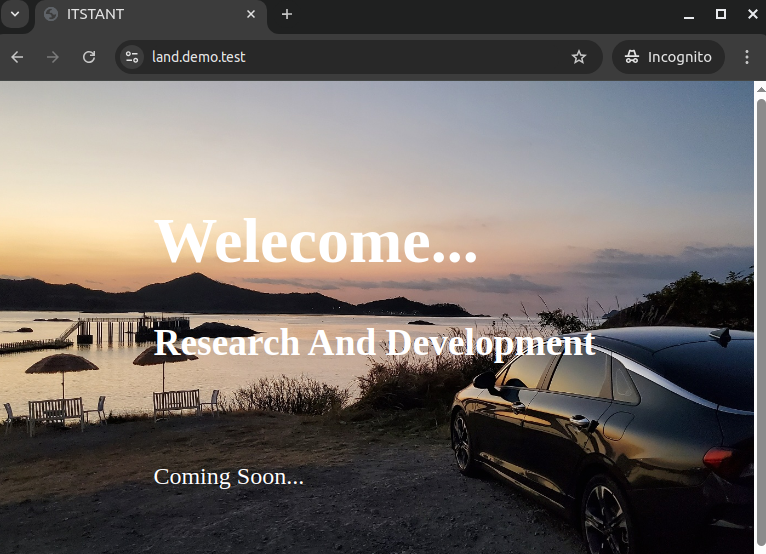This screenshot has width=766, height=554.
Task: Click the Welecome... heading text
Action: pyautogui.click(x=316, y=241)
